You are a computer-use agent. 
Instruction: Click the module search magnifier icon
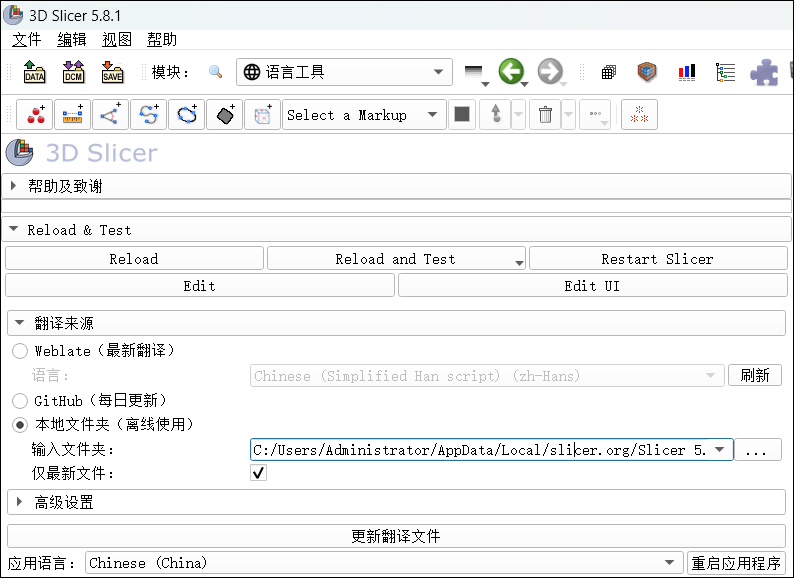tap(215, 72)
